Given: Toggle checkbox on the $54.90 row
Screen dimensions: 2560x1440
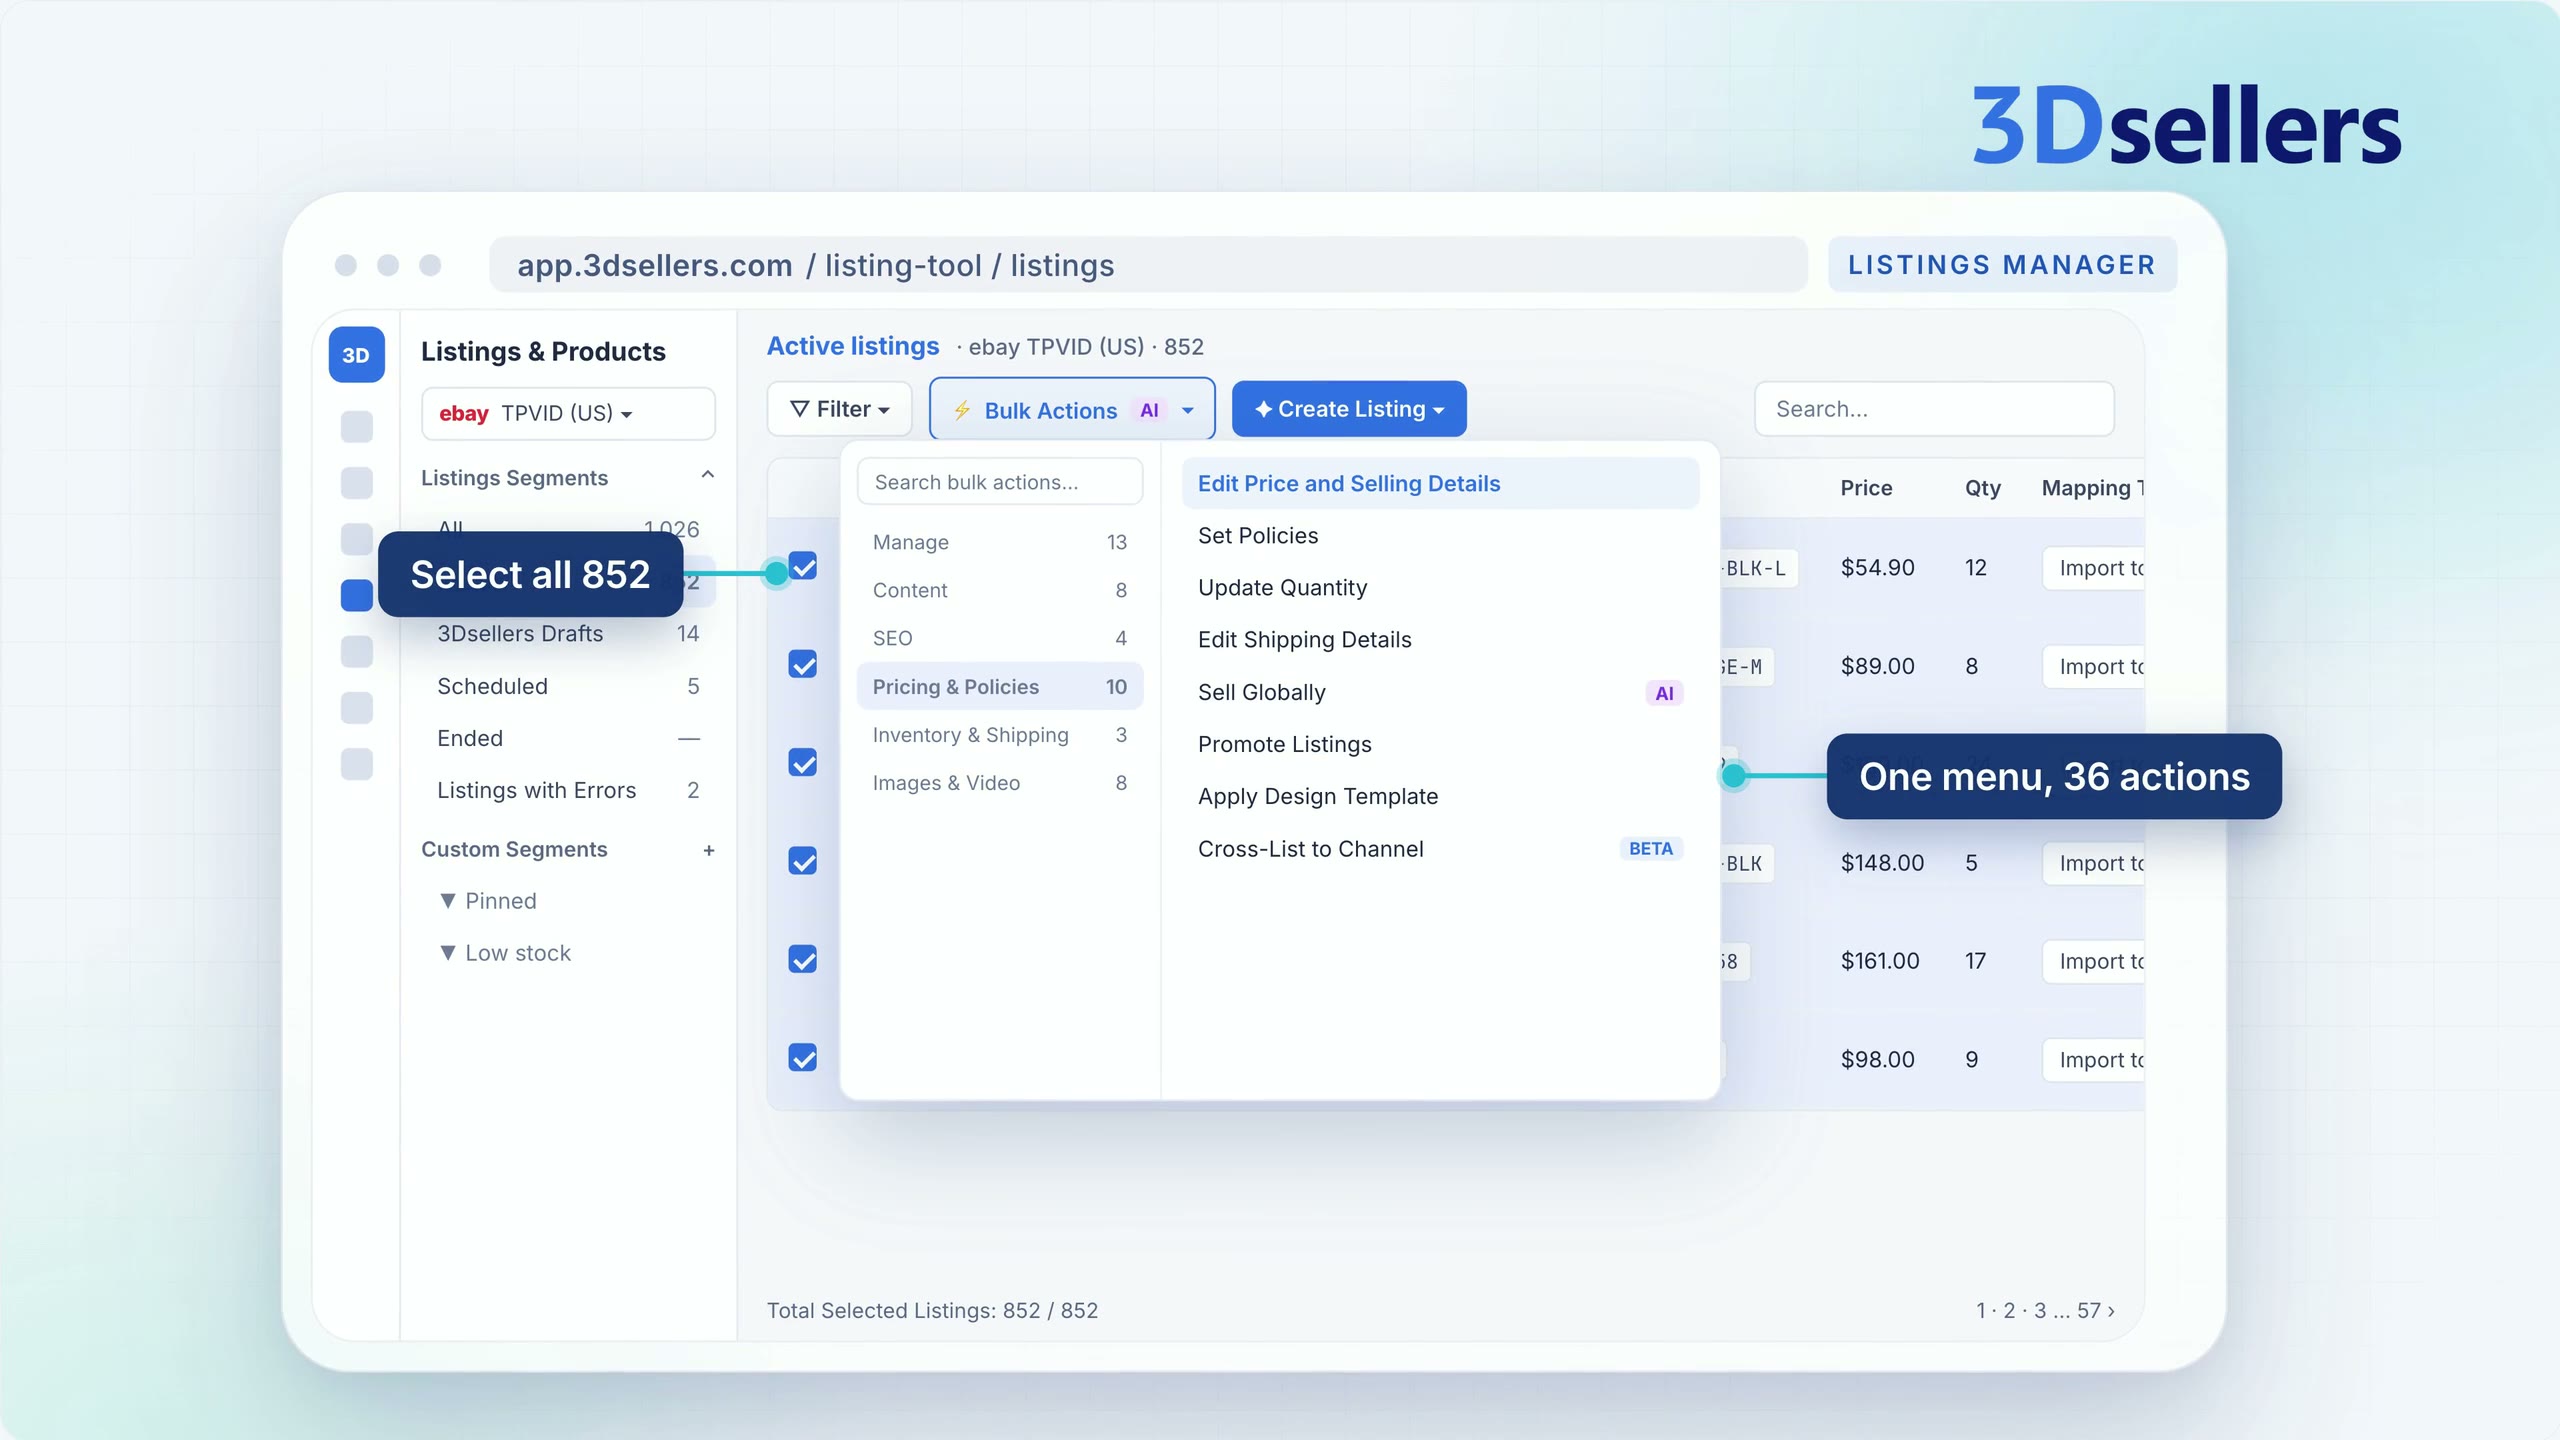Looking at the screenshot, I should click(803, 567).
